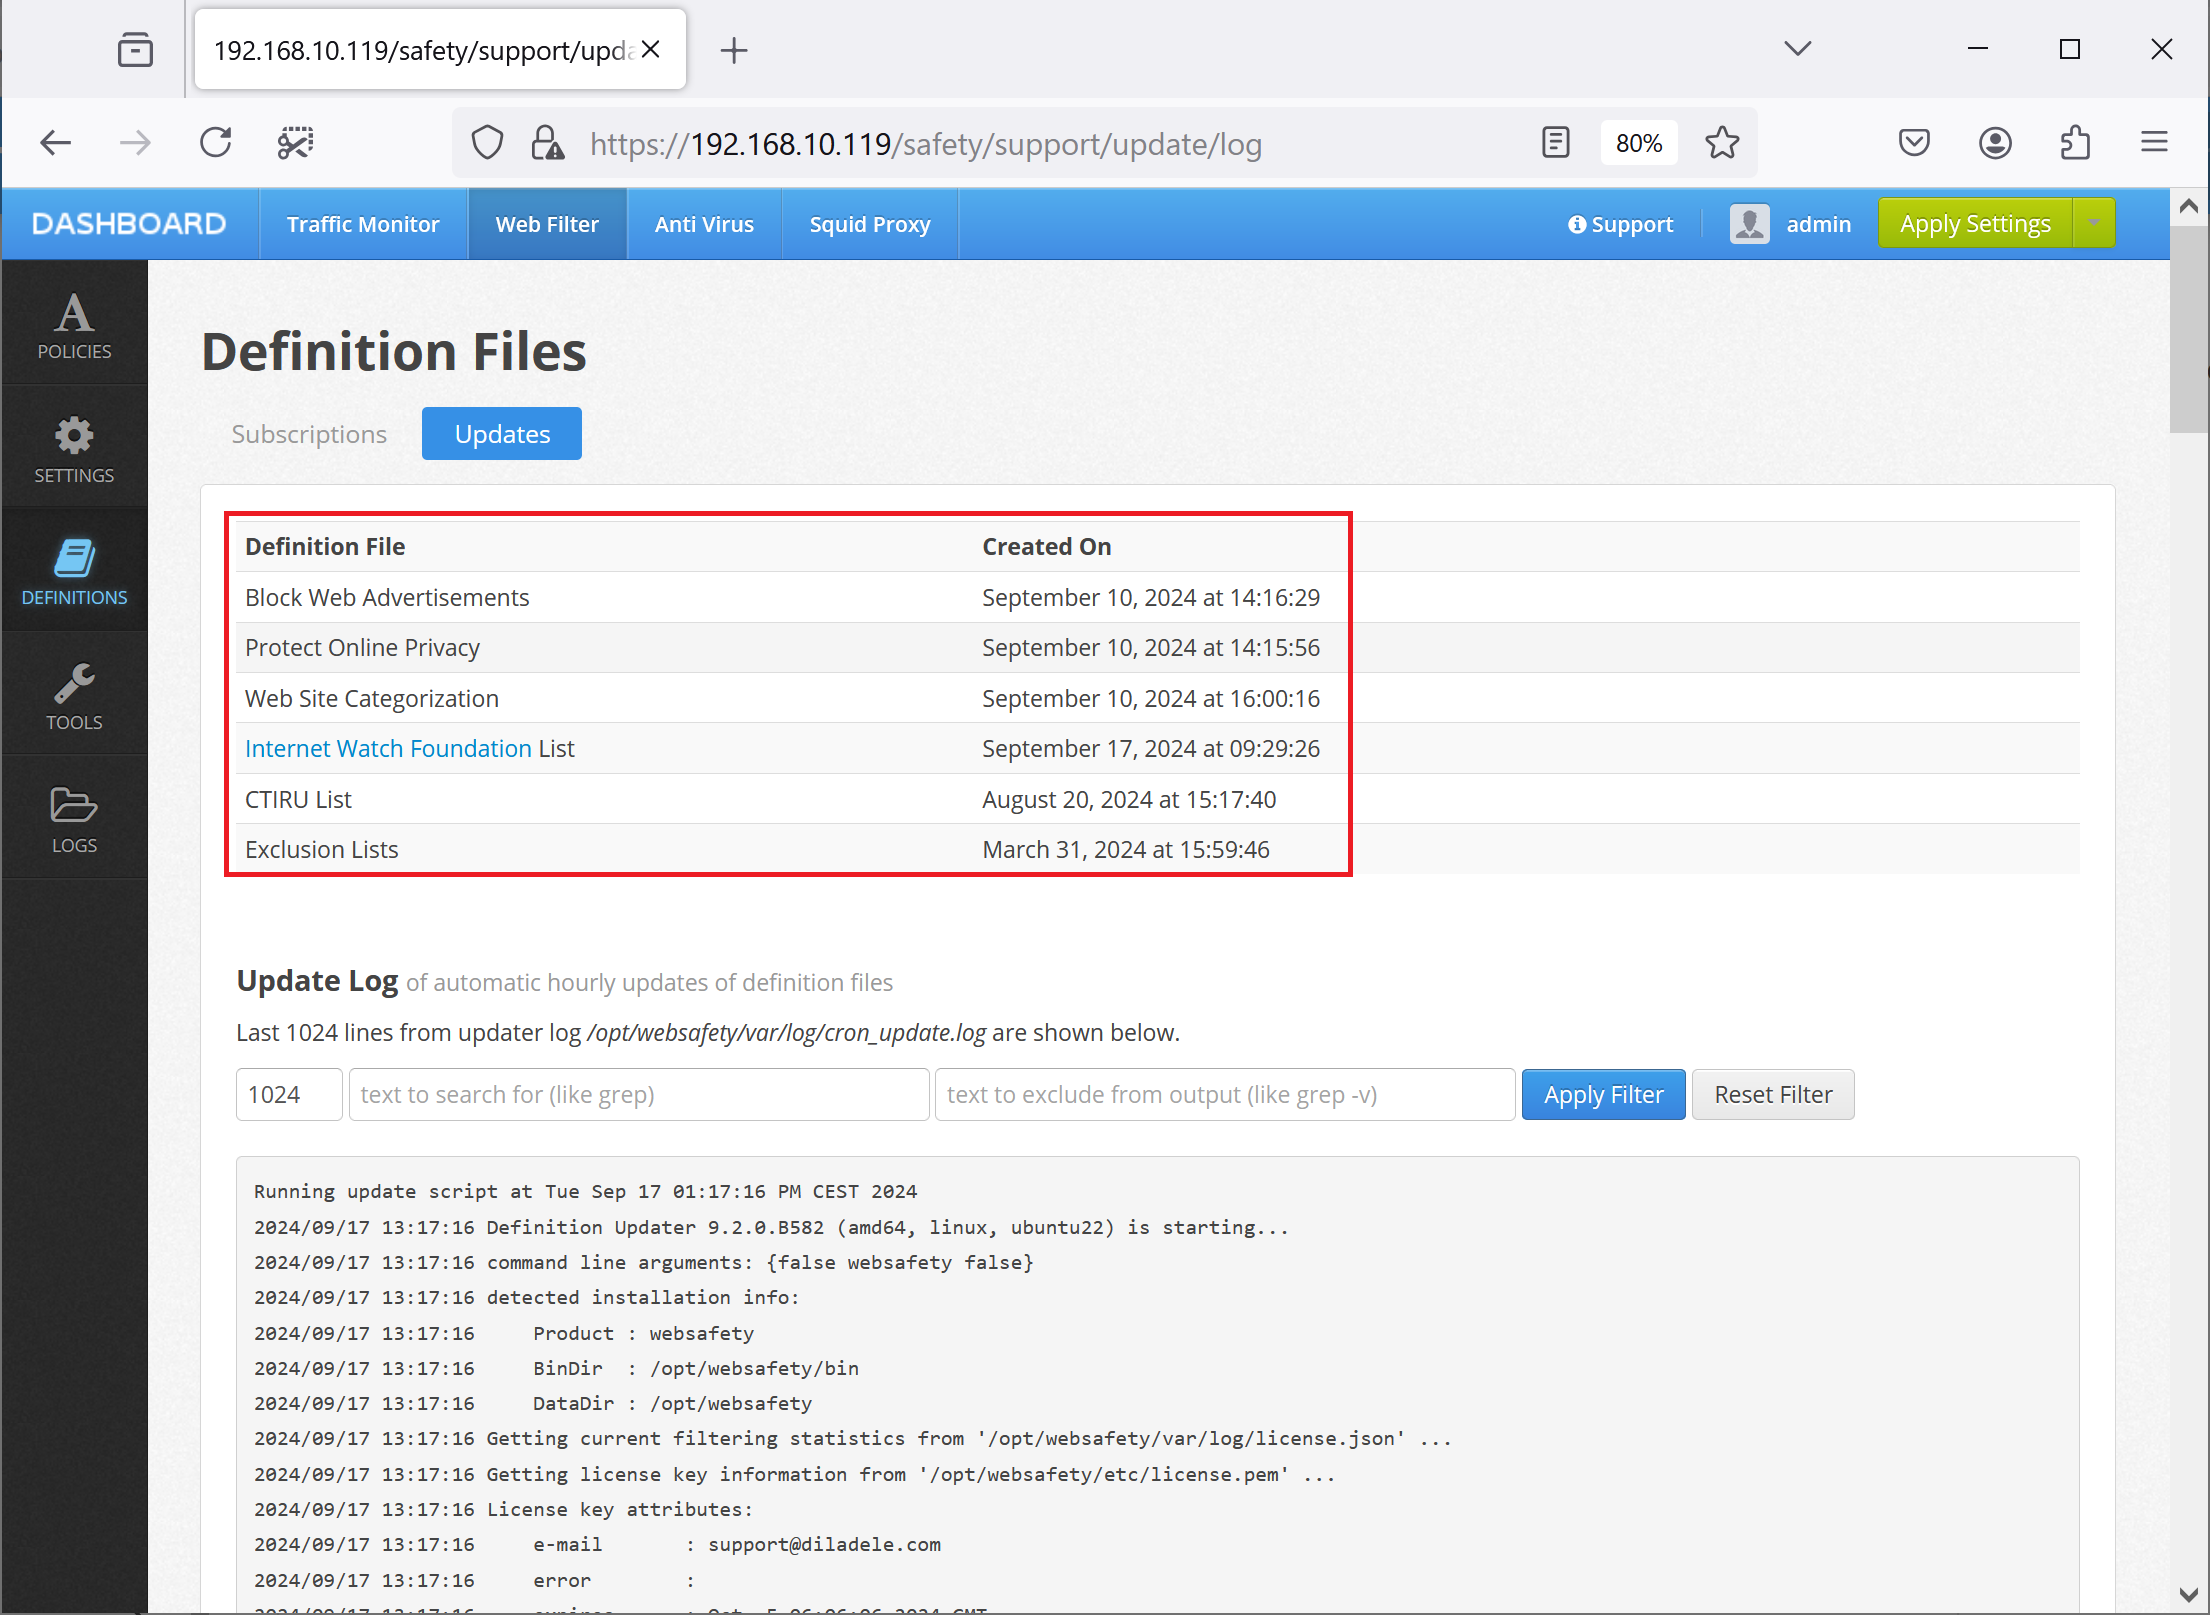Screen dimensions: 2210x1615
Task: Click the Apply Filter button
Action: (1603, 1095)
